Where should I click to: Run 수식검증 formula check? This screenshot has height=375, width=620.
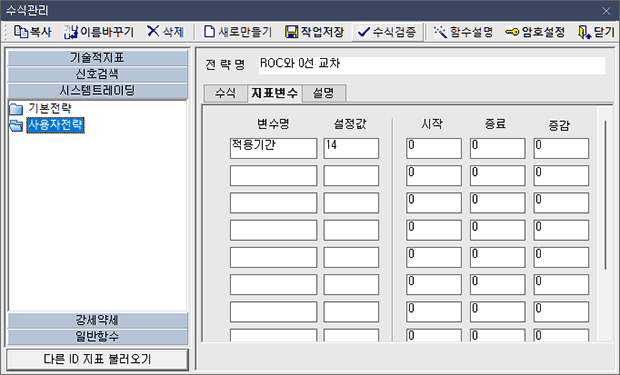(x=387, y=32)
